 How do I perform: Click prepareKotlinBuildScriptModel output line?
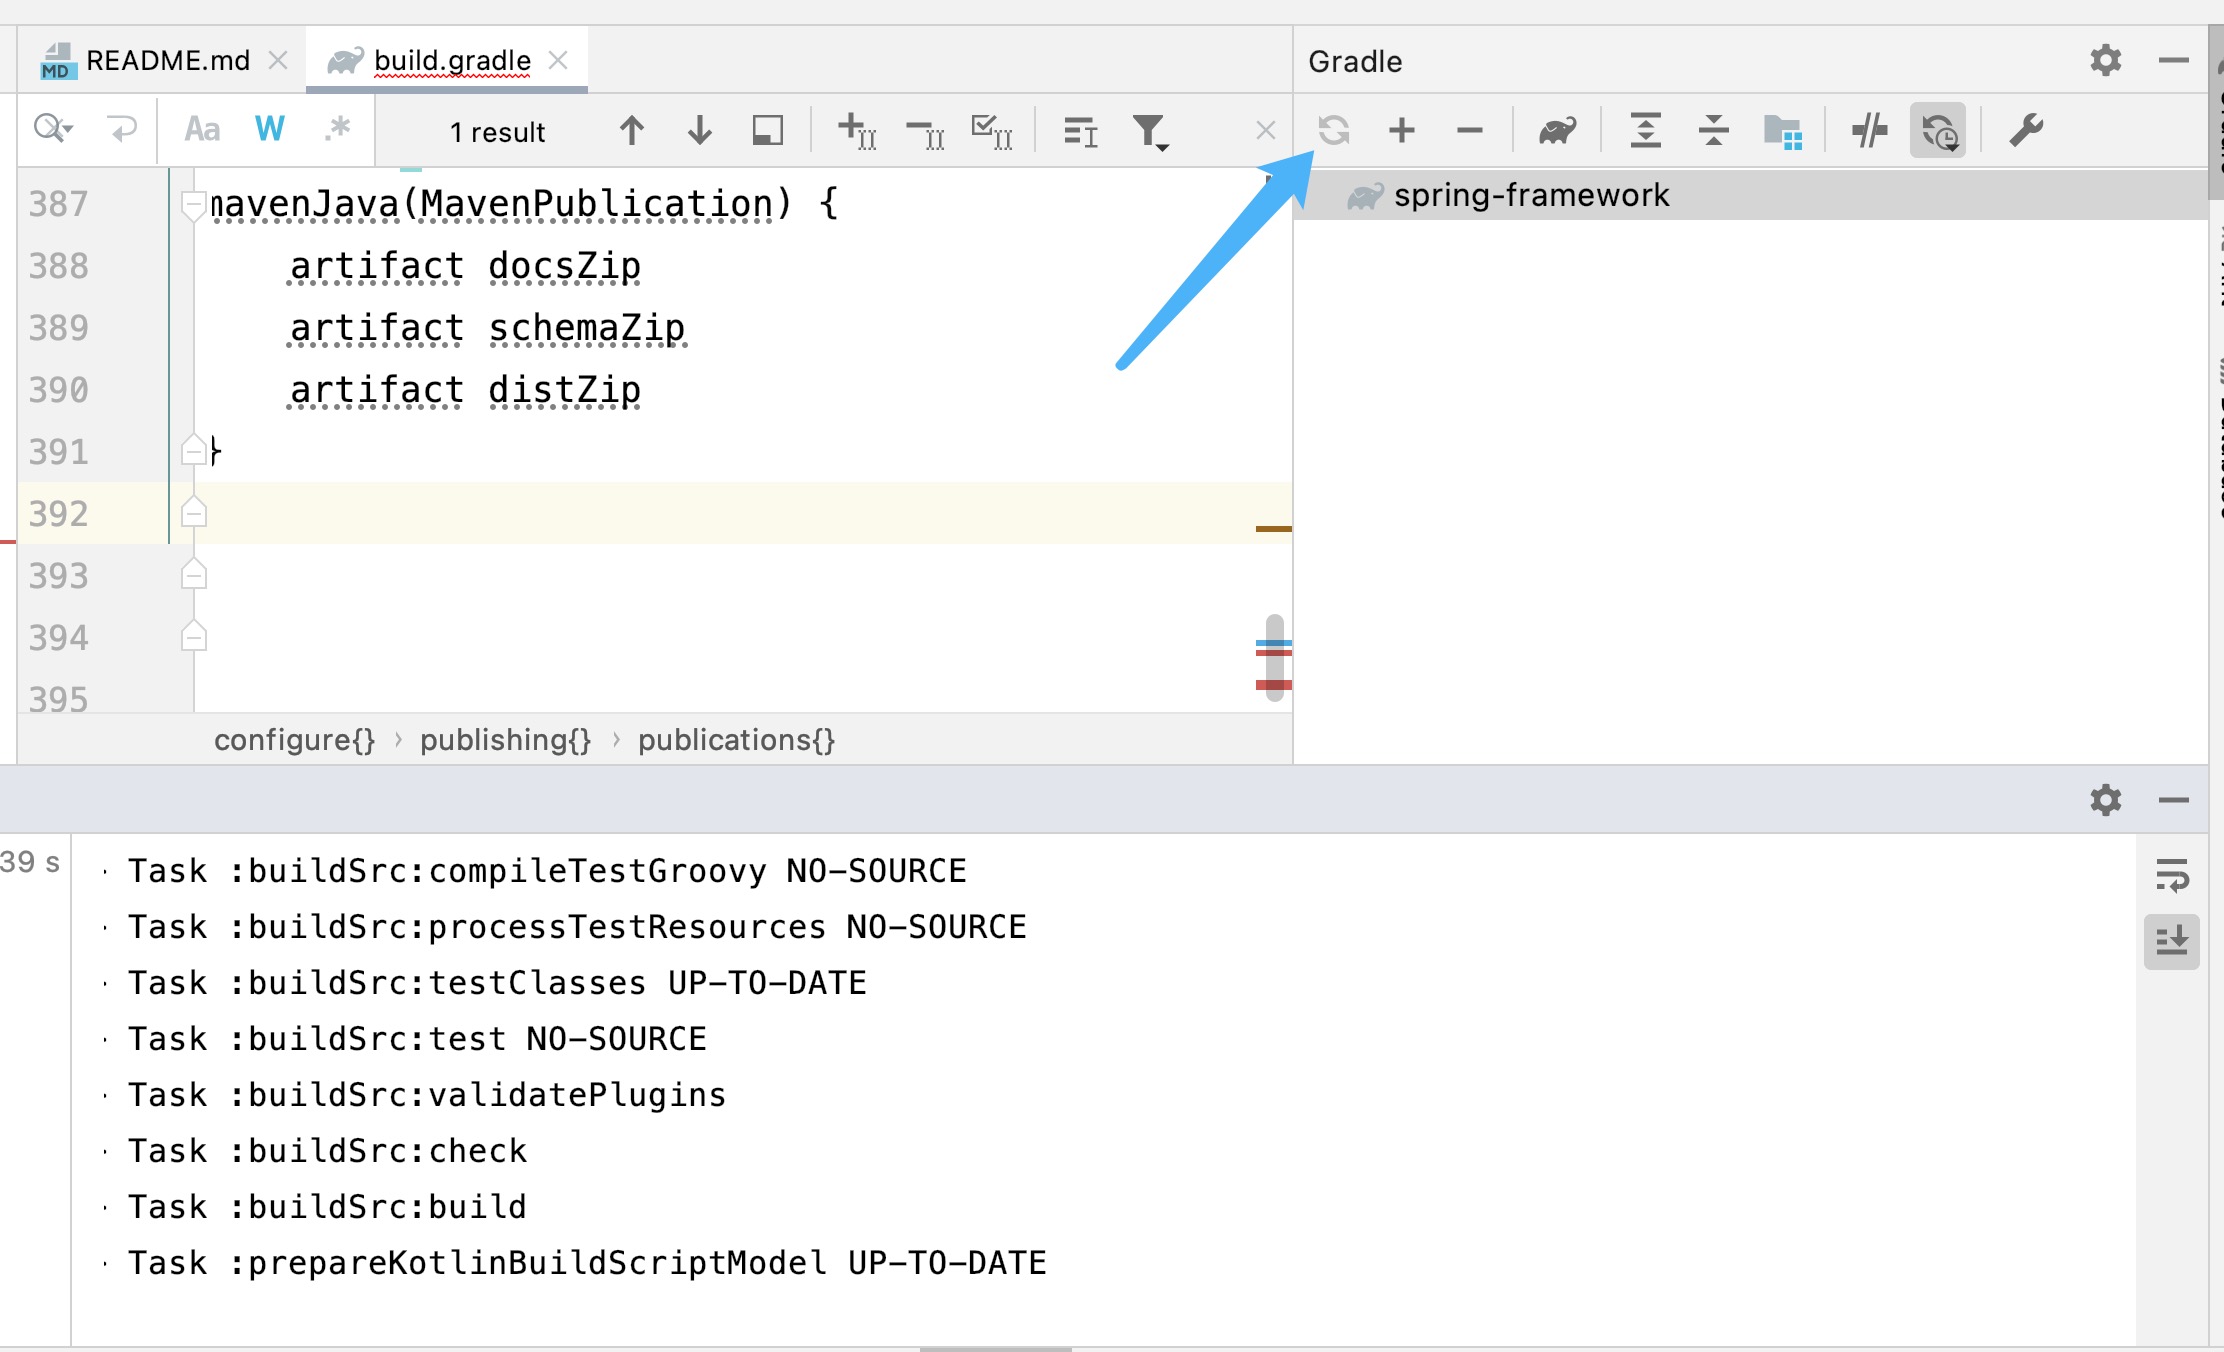point(587,1263)
